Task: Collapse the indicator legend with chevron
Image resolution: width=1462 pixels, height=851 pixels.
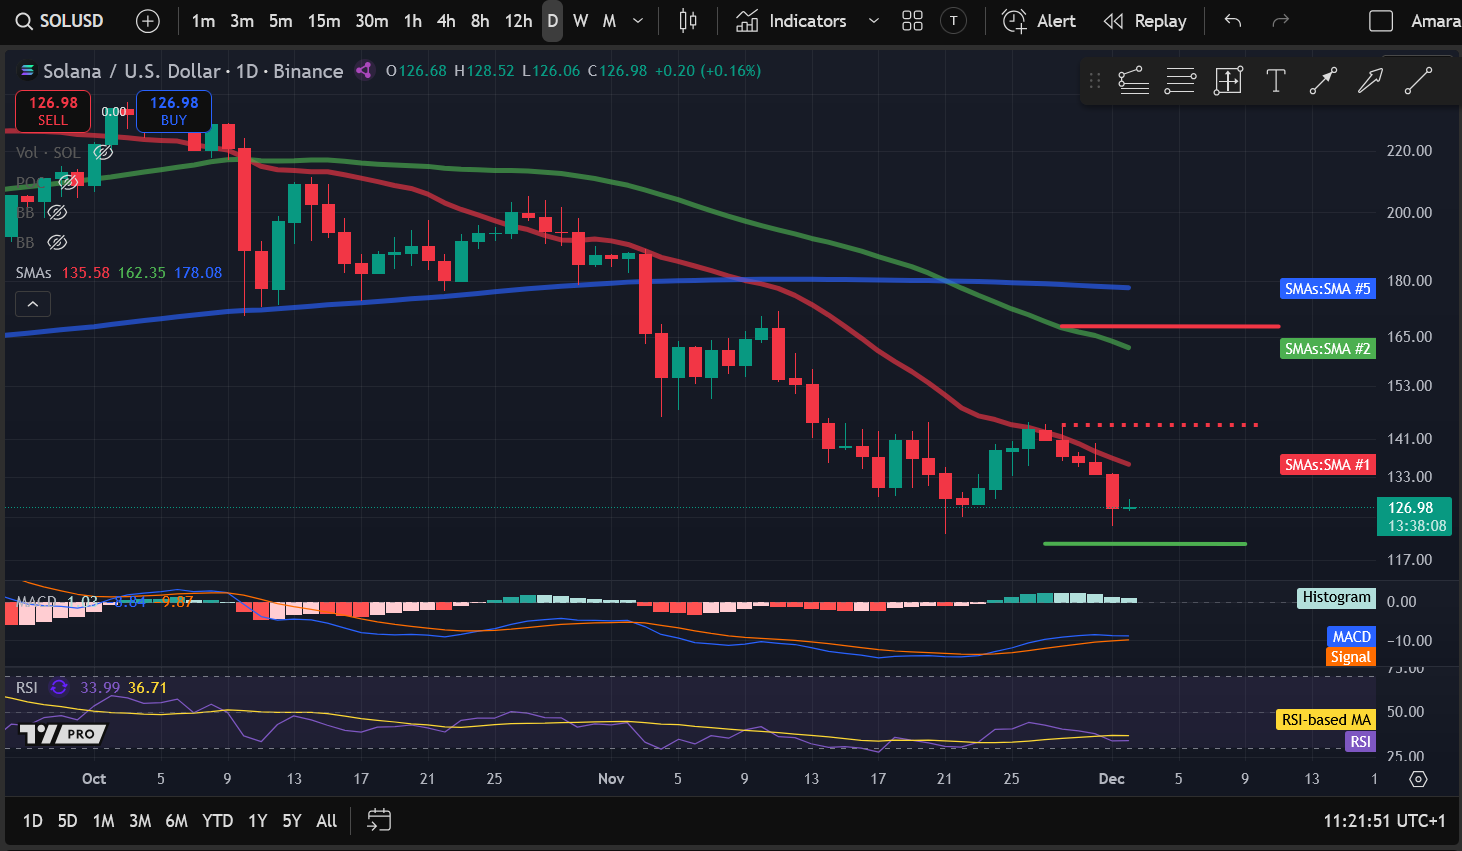Action: tap(33, 304)
